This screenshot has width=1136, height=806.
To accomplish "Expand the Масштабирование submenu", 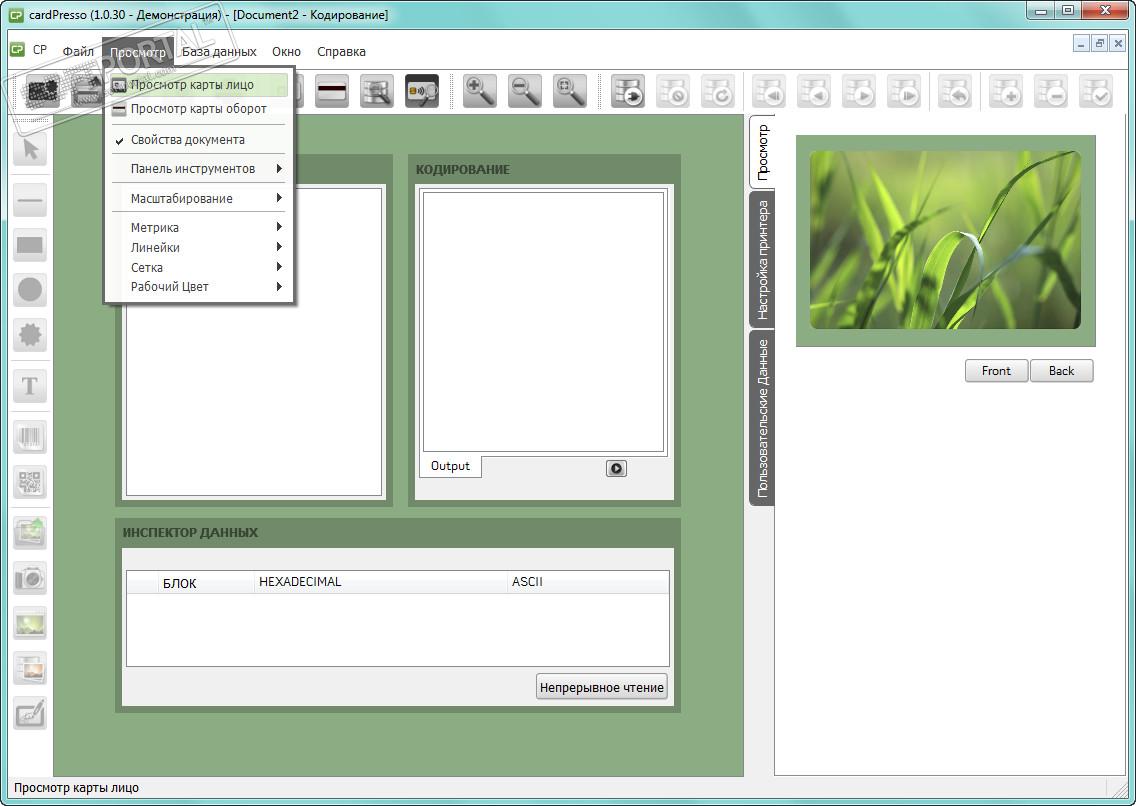I will tap(199, 198).
